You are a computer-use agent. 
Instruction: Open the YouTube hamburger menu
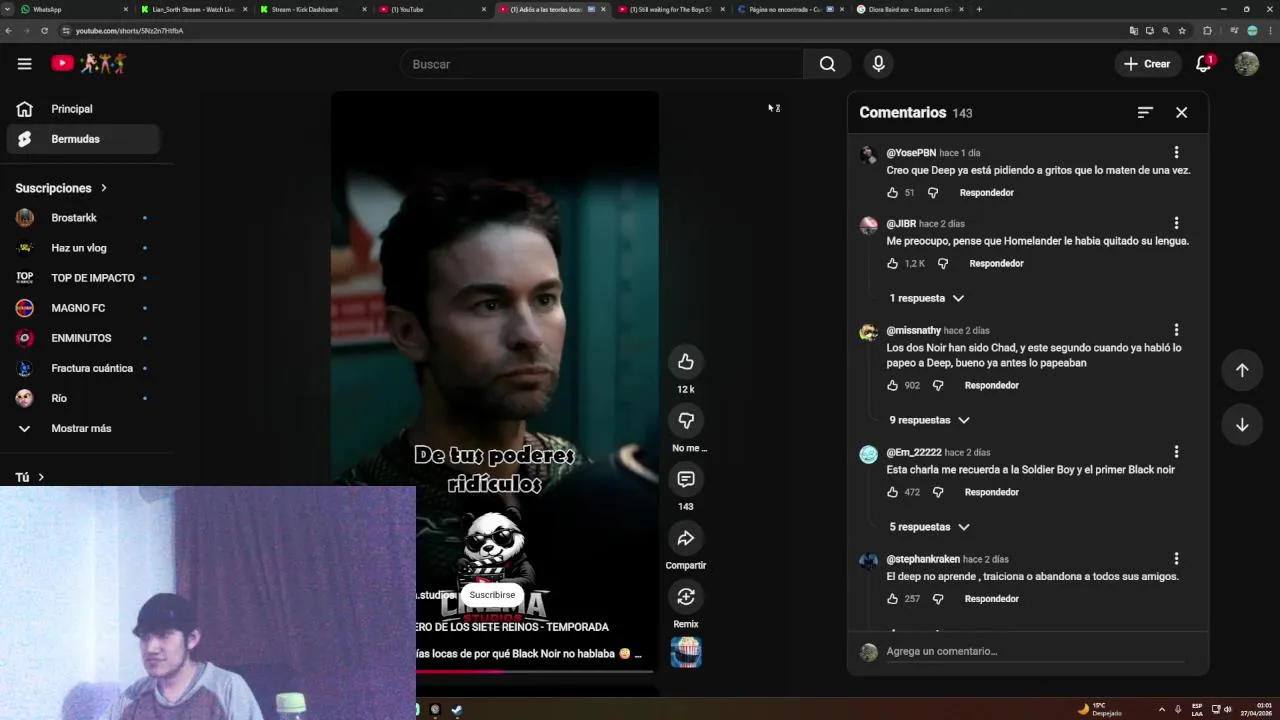[24, 64]
